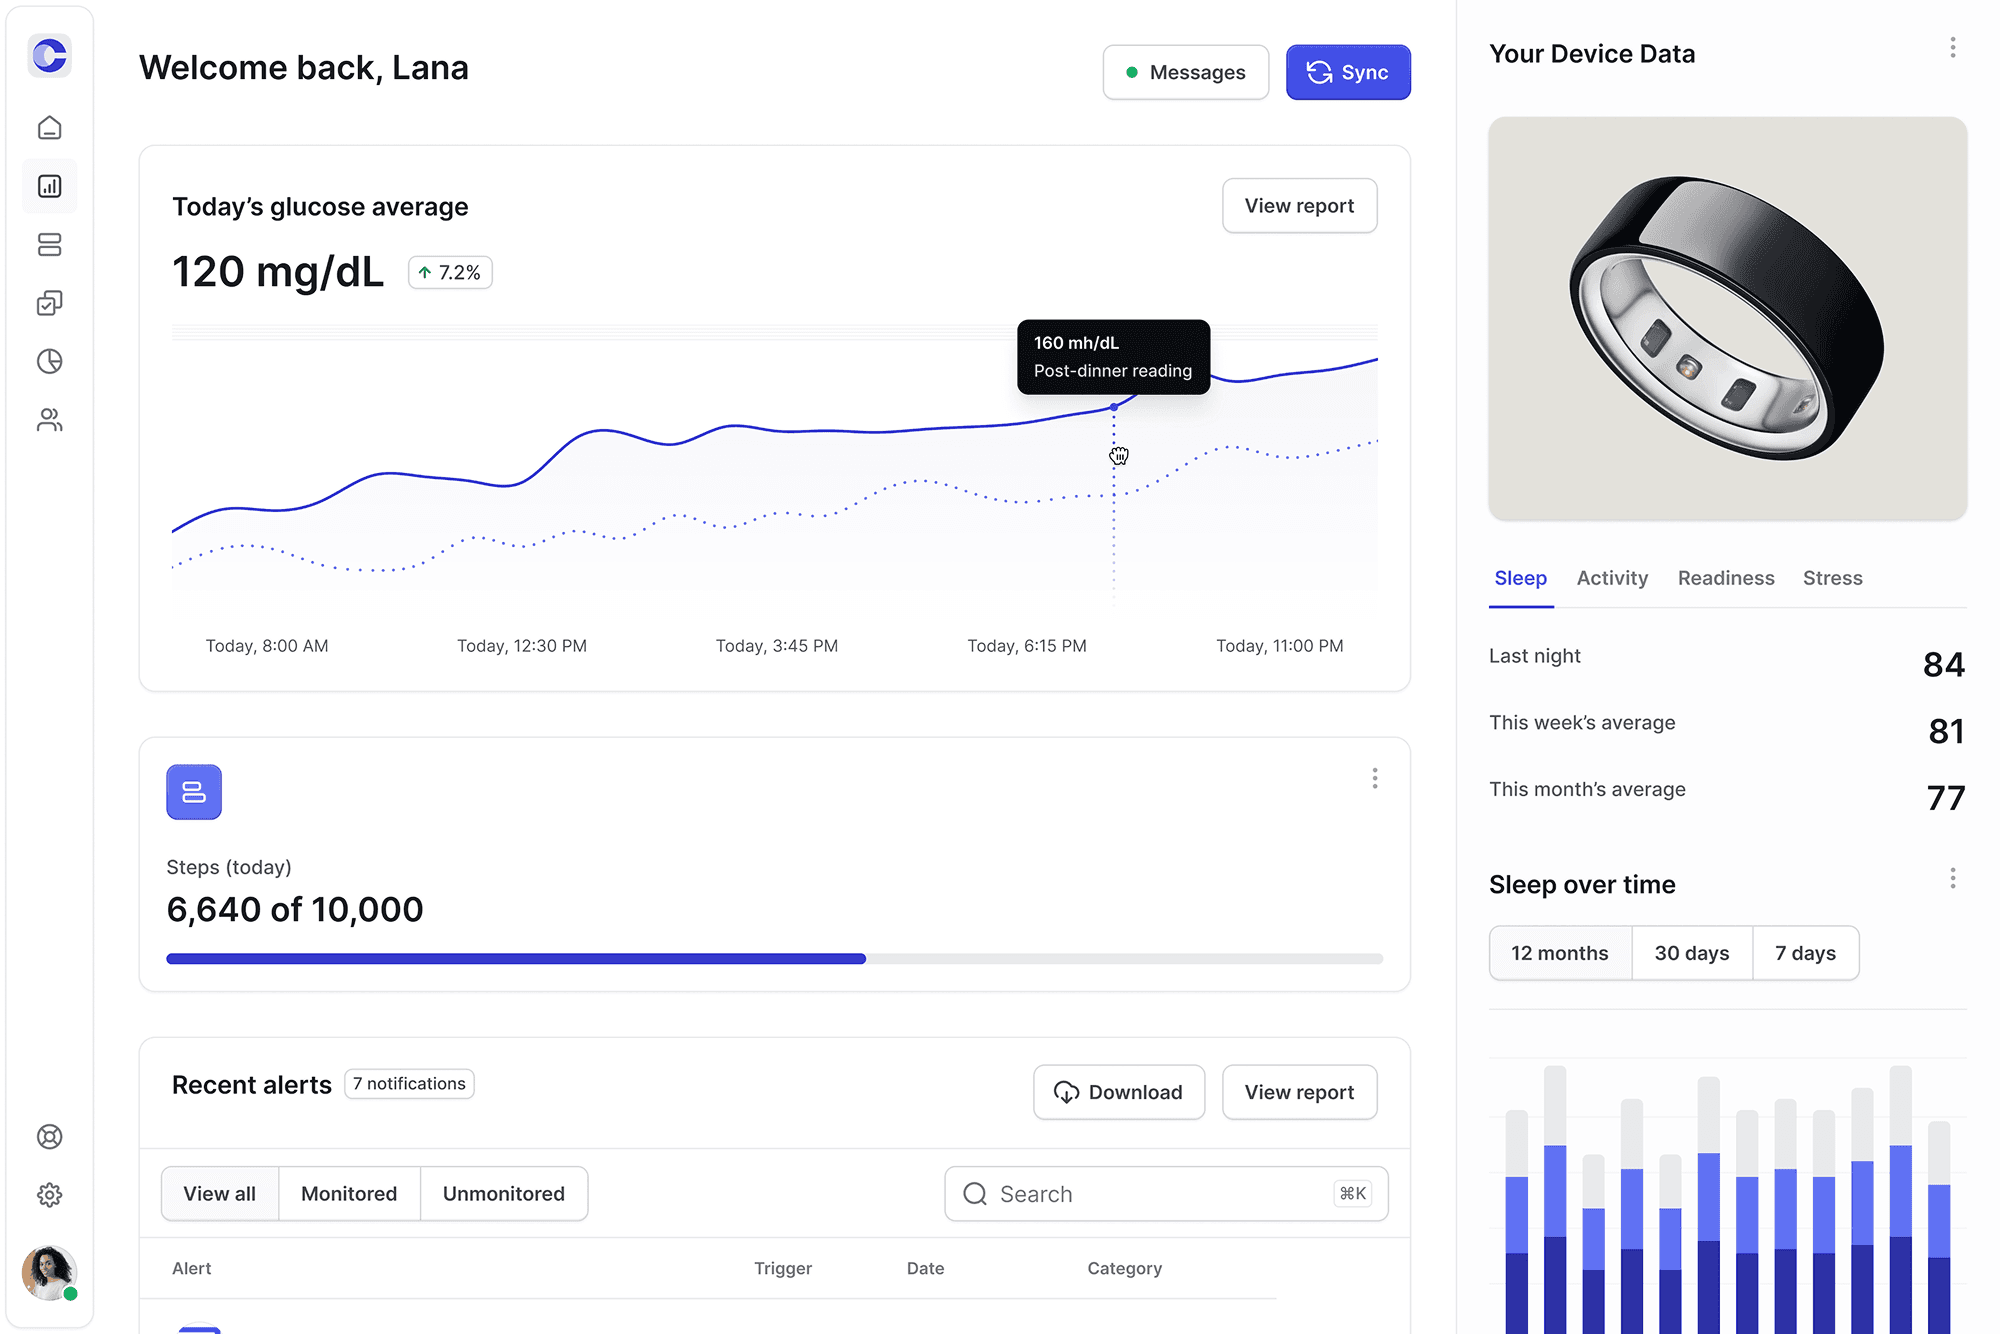Click the green Messages status dot
Screen dimensions: 2000x1334
[1132, 72]
